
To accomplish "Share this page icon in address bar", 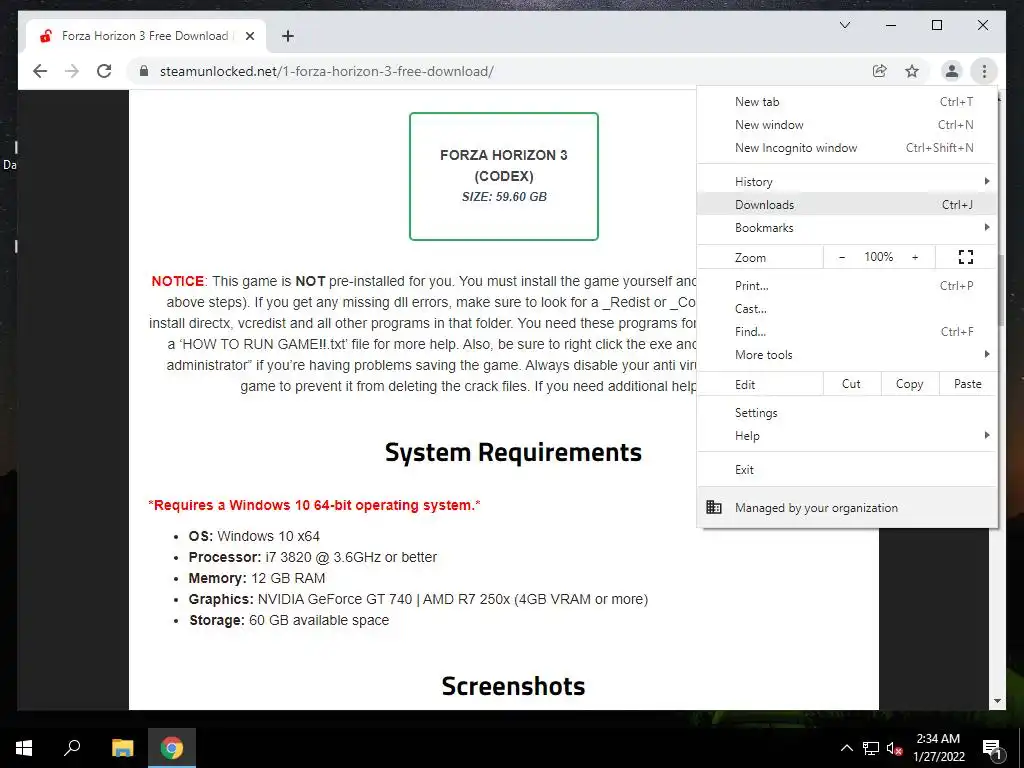I will click(x=880, y=71).
